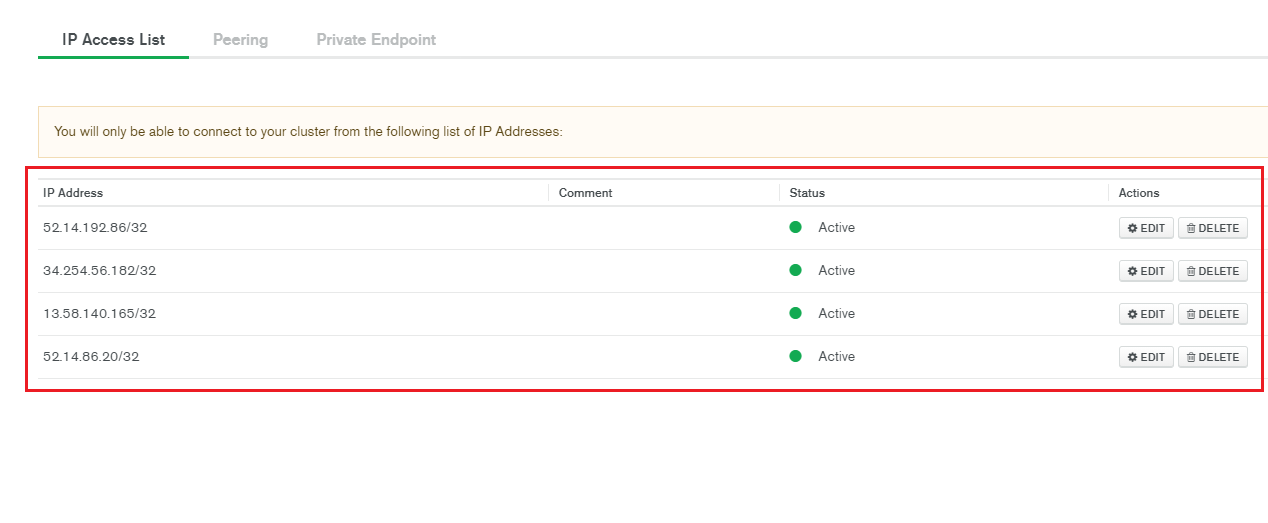
Task: Delete the 52.14.192.86/32 entry
Action: tap(1212, 228)
